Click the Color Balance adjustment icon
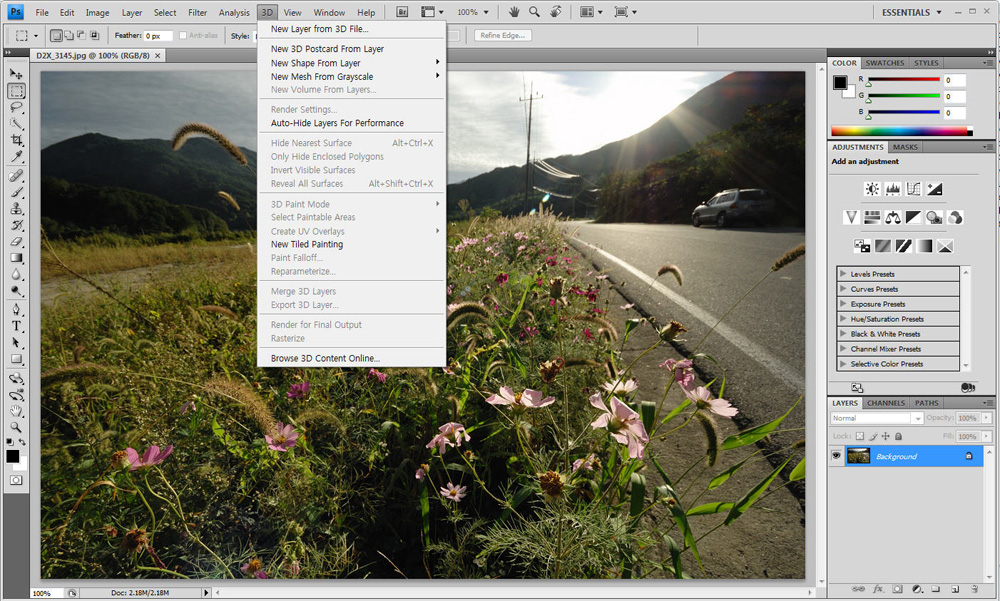Image resolution: width=1000 pixels, height=601 pixels. (892, 217)
